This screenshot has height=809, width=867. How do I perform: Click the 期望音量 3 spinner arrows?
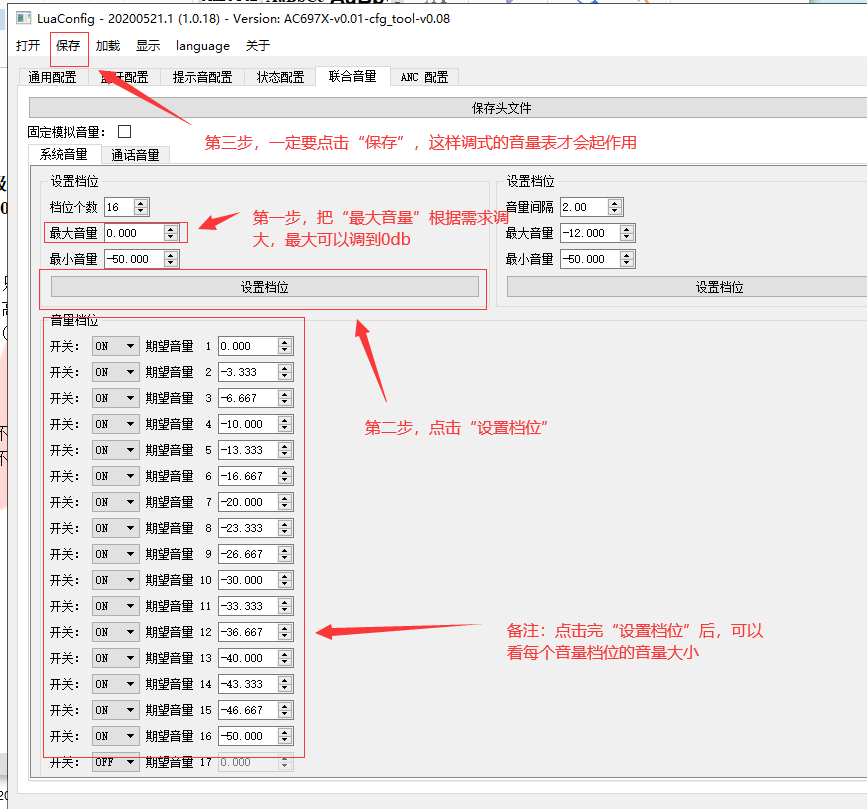pyautogui.click(x=285, y=398)
